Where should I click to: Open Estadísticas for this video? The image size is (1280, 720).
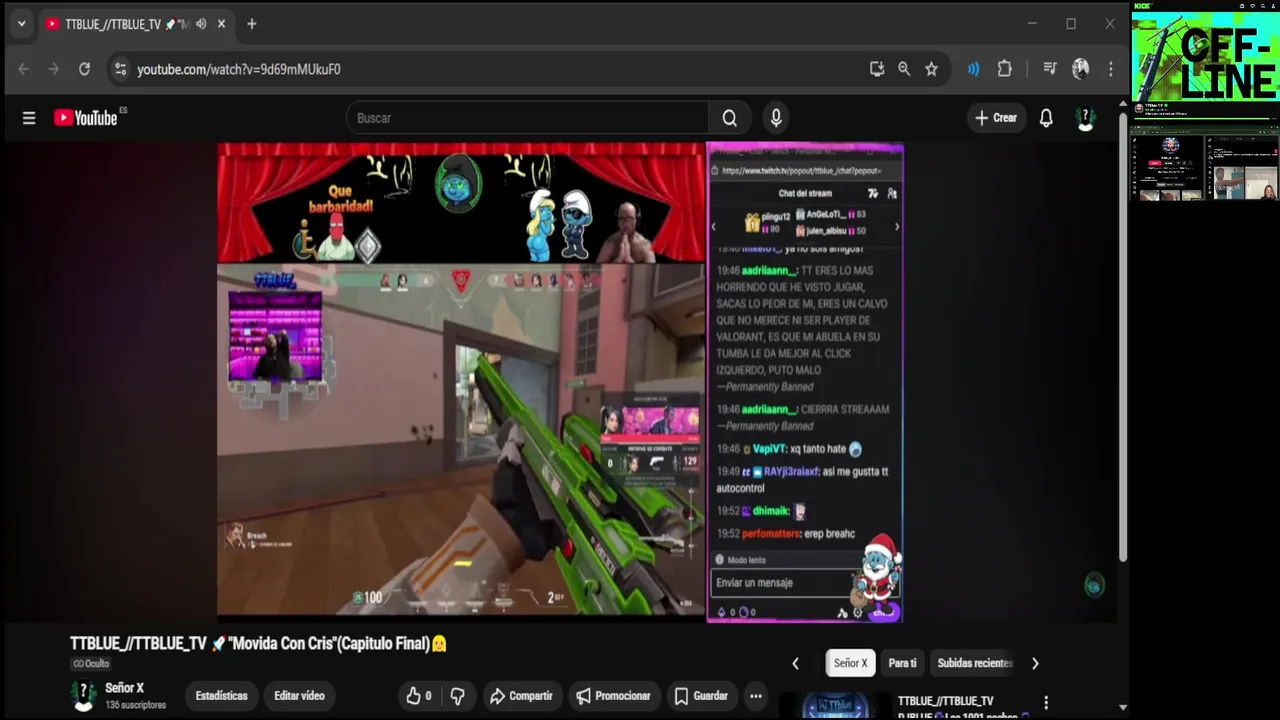coord(221,696)
